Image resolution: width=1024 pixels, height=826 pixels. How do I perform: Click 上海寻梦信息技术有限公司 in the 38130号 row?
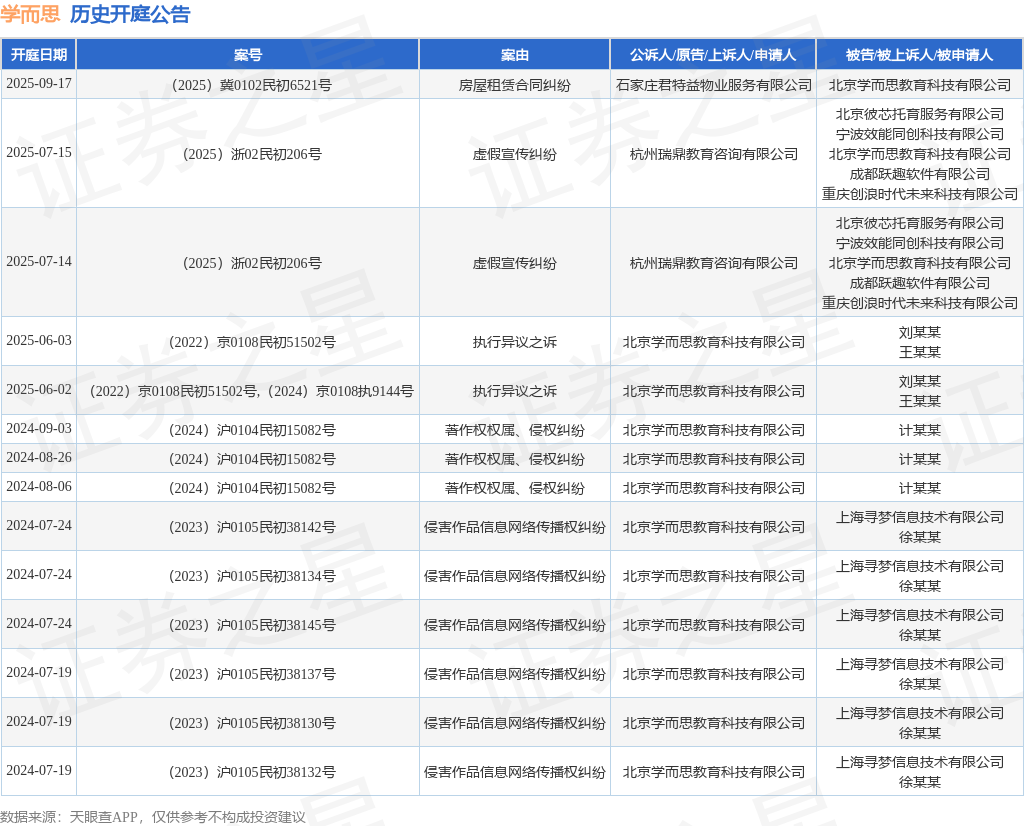920,713
